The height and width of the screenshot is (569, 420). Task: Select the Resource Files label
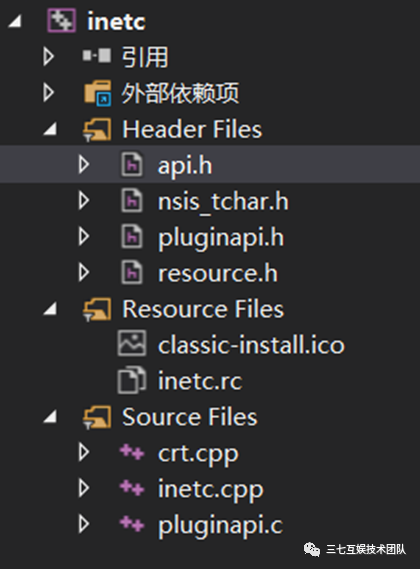[x=203, y=309]
